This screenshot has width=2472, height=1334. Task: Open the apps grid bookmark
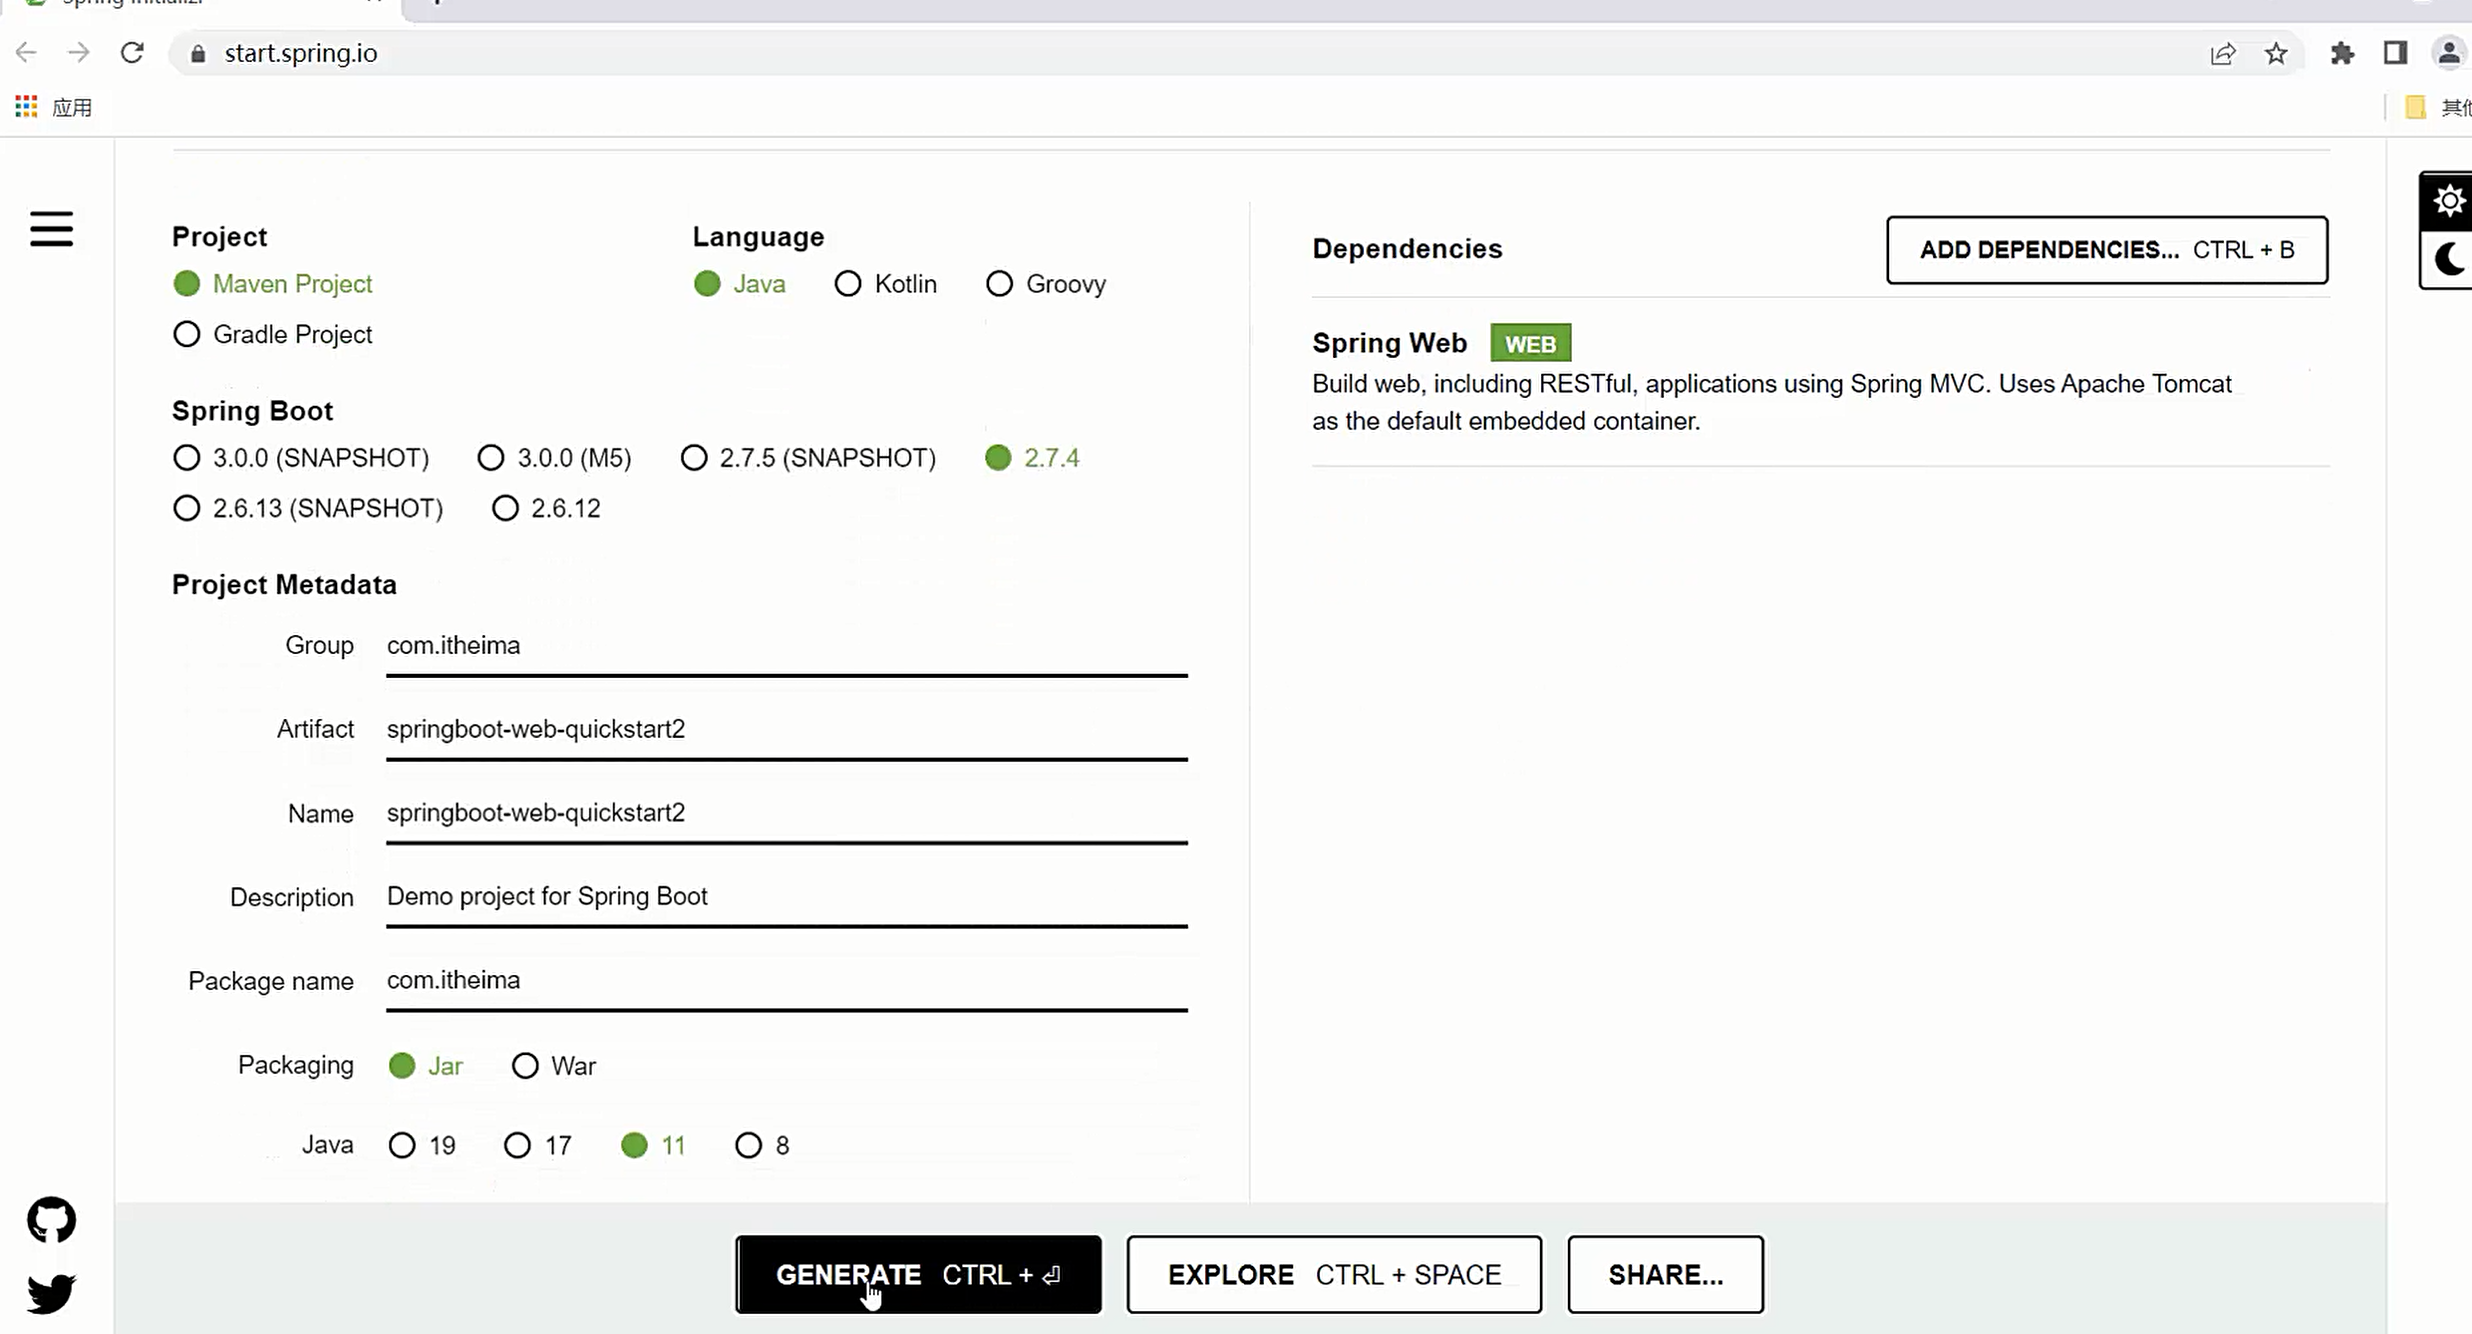click(53, 107)
